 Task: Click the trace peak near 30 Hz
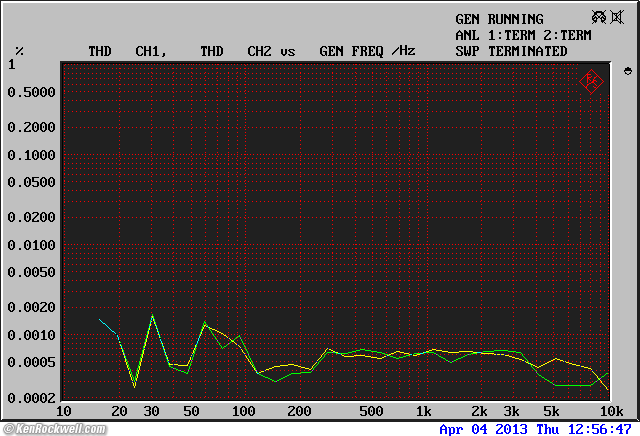click(152, 316)
